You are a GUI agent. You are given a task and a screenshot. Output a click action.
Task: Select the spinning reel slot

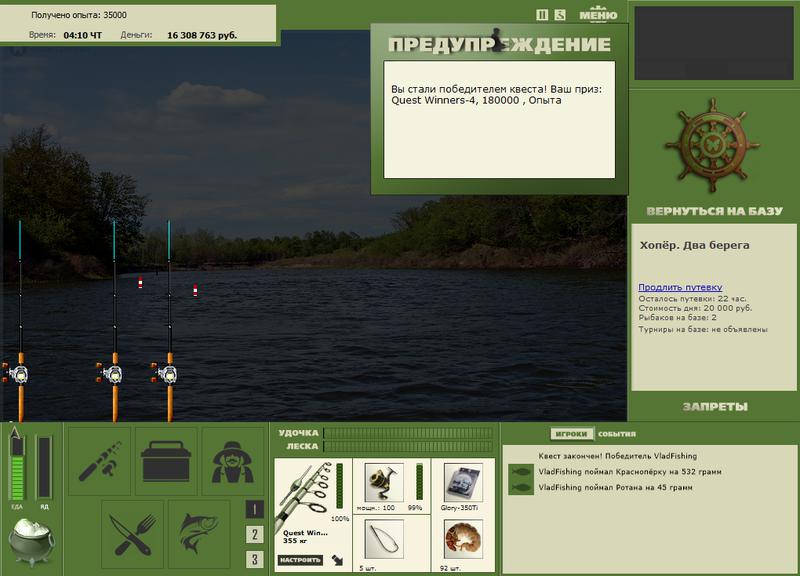click(x=384, y=482)
